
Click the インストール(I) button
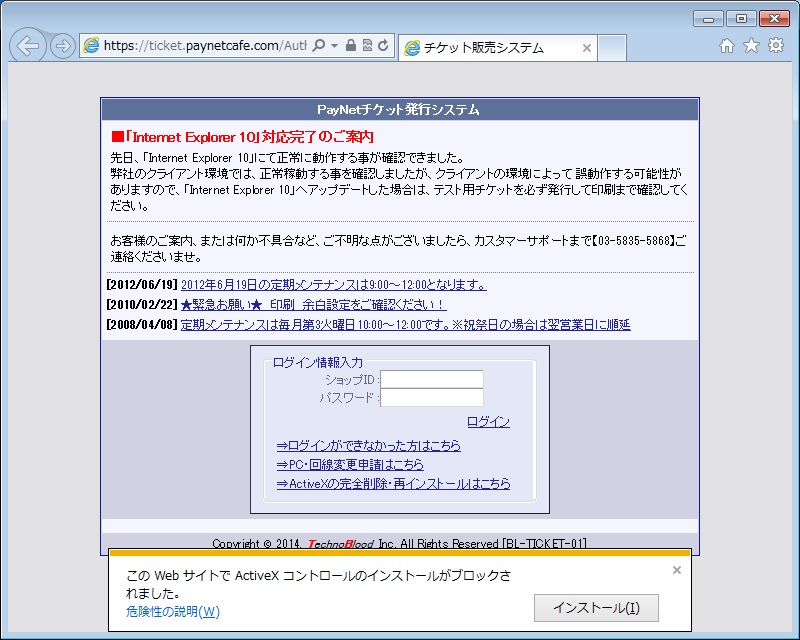pos(596,608)
